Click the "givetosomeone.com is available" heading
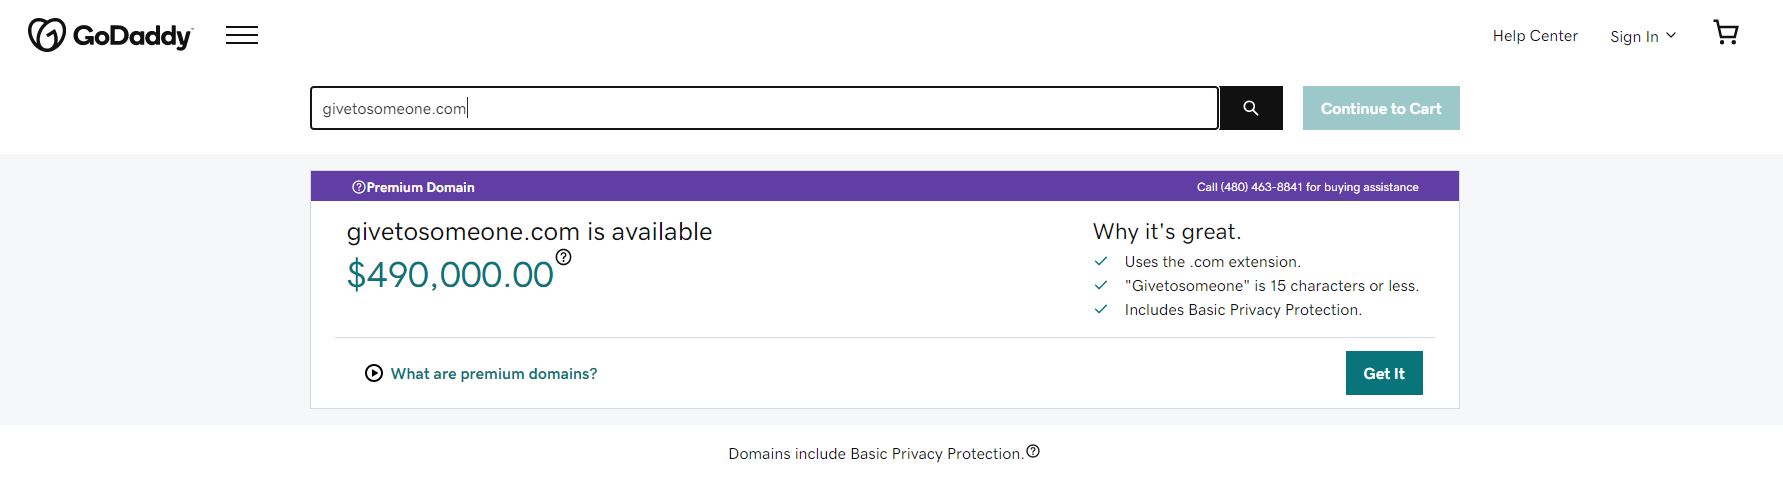 point(529,232)
